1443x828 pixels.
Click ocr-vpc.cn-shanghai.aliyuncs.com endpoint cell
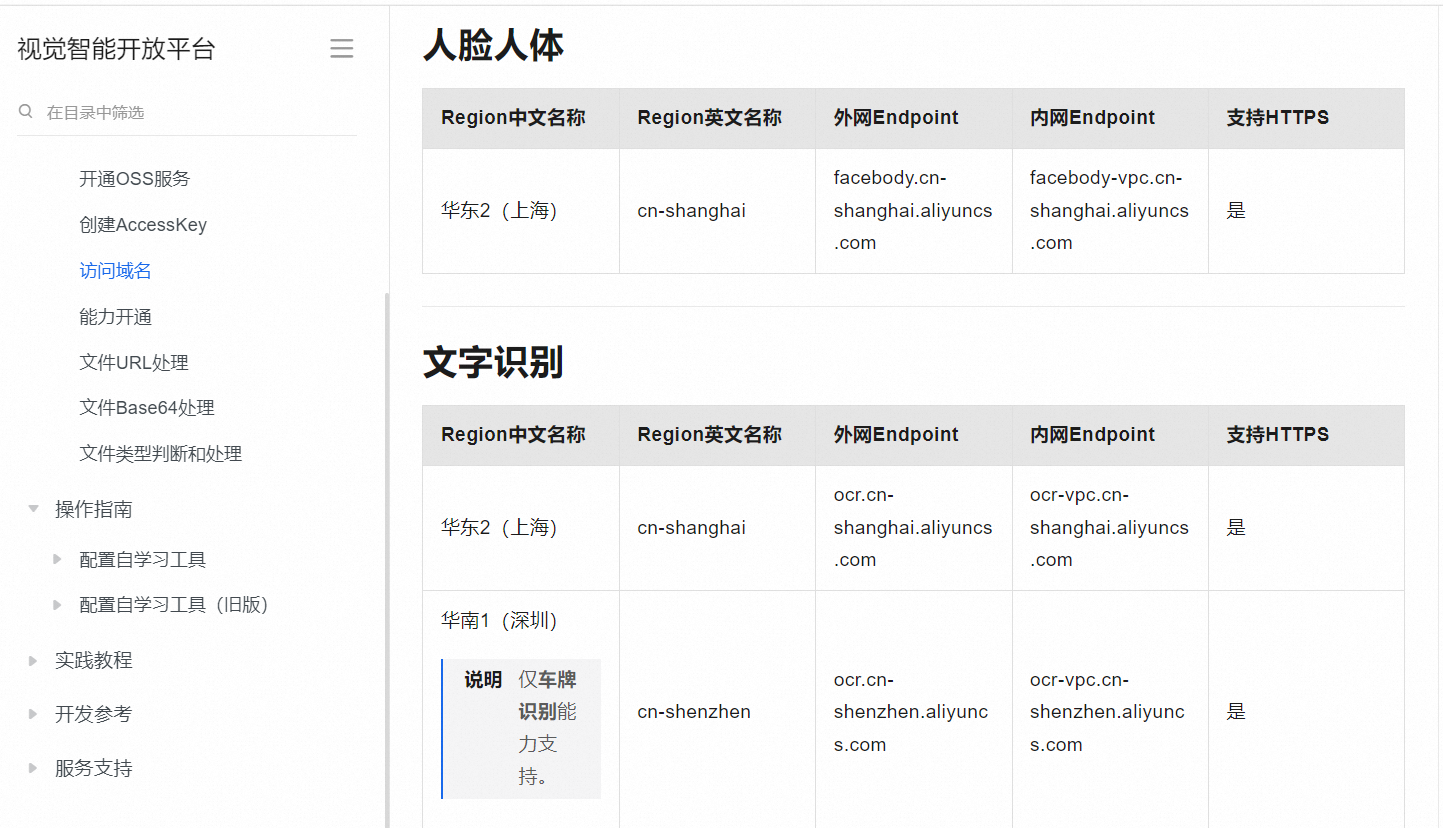[x=1110, y=527]
